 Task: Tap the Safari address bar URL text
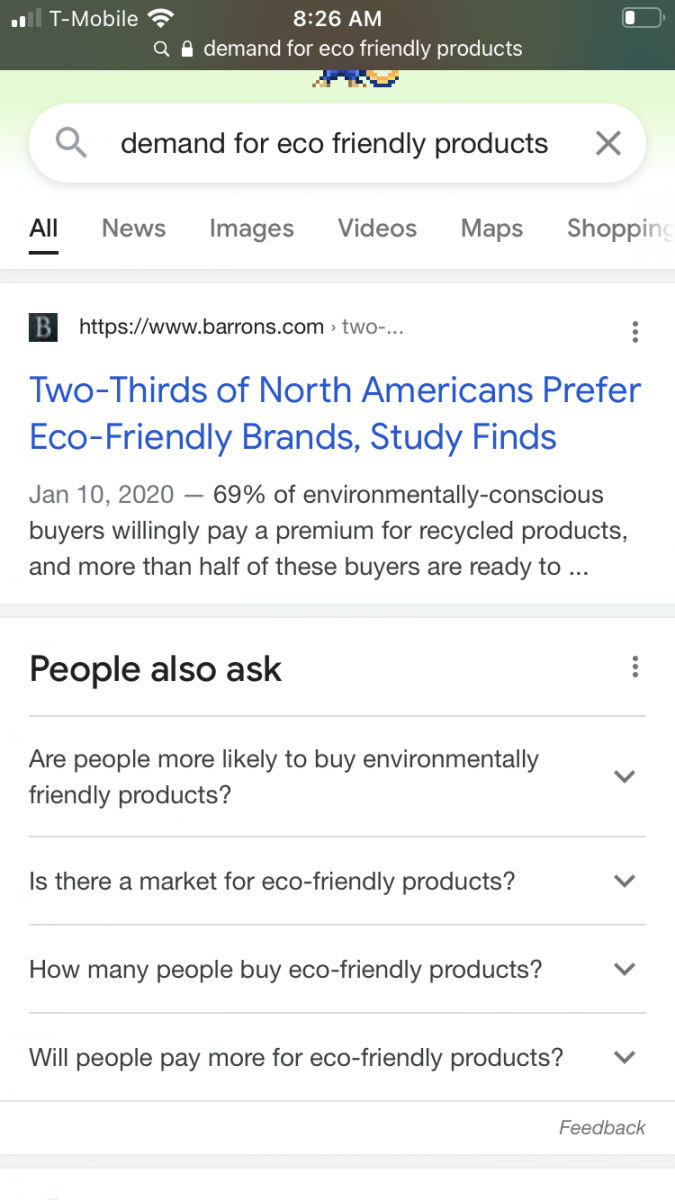[x=362, y=49]
